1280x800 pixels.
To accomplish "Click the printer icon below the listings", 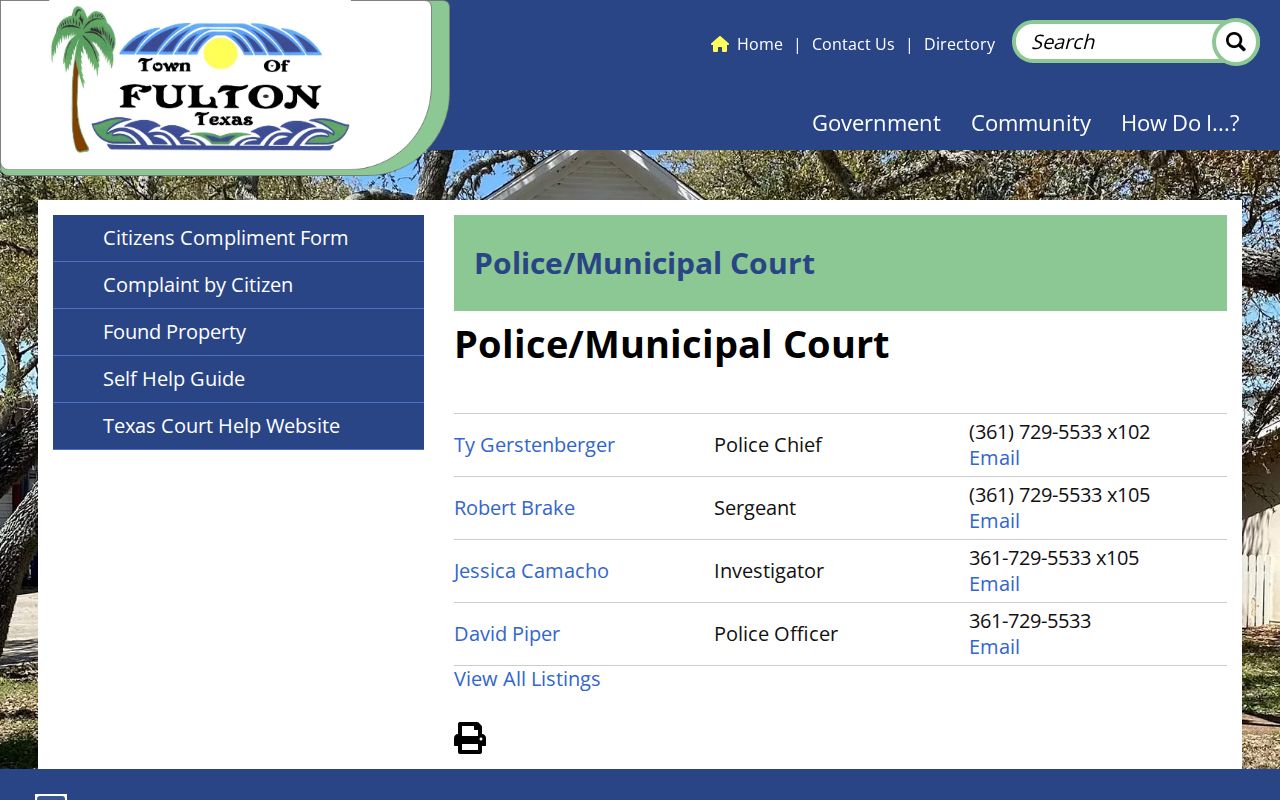I will tap(470, 738).
